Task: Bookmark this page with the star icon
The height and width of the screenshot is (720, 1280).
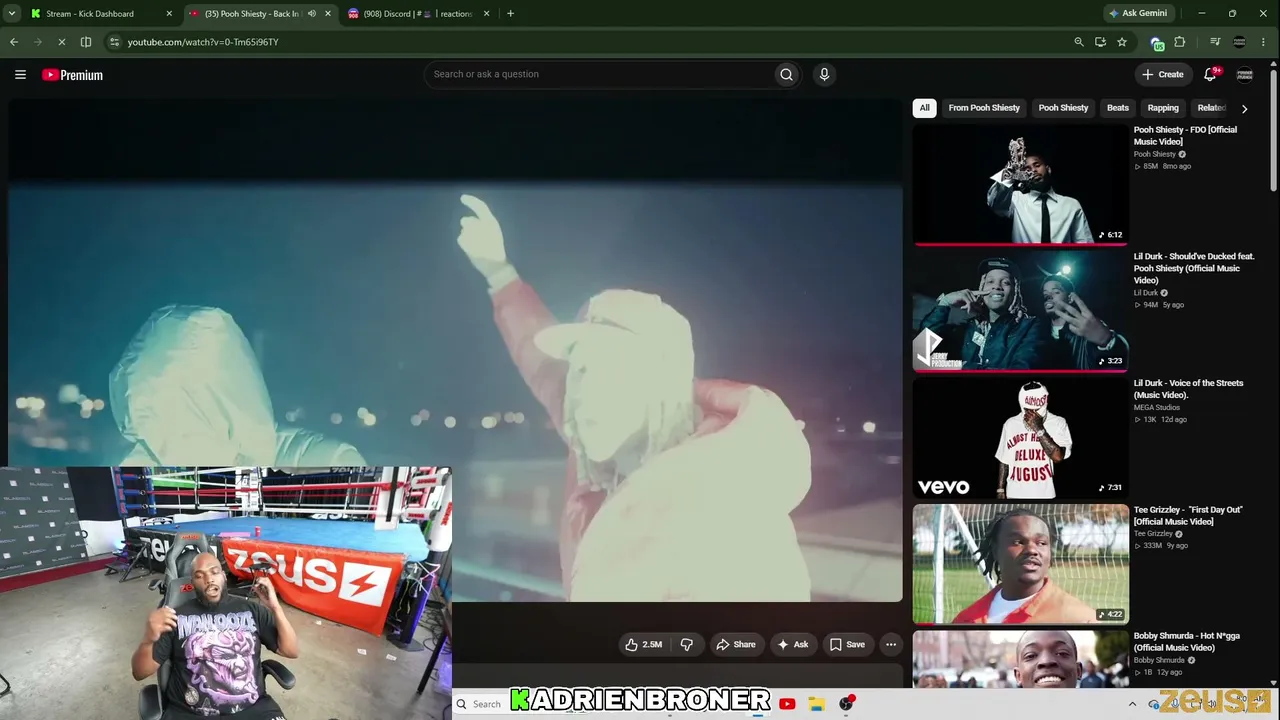Action: point(1122,42)
